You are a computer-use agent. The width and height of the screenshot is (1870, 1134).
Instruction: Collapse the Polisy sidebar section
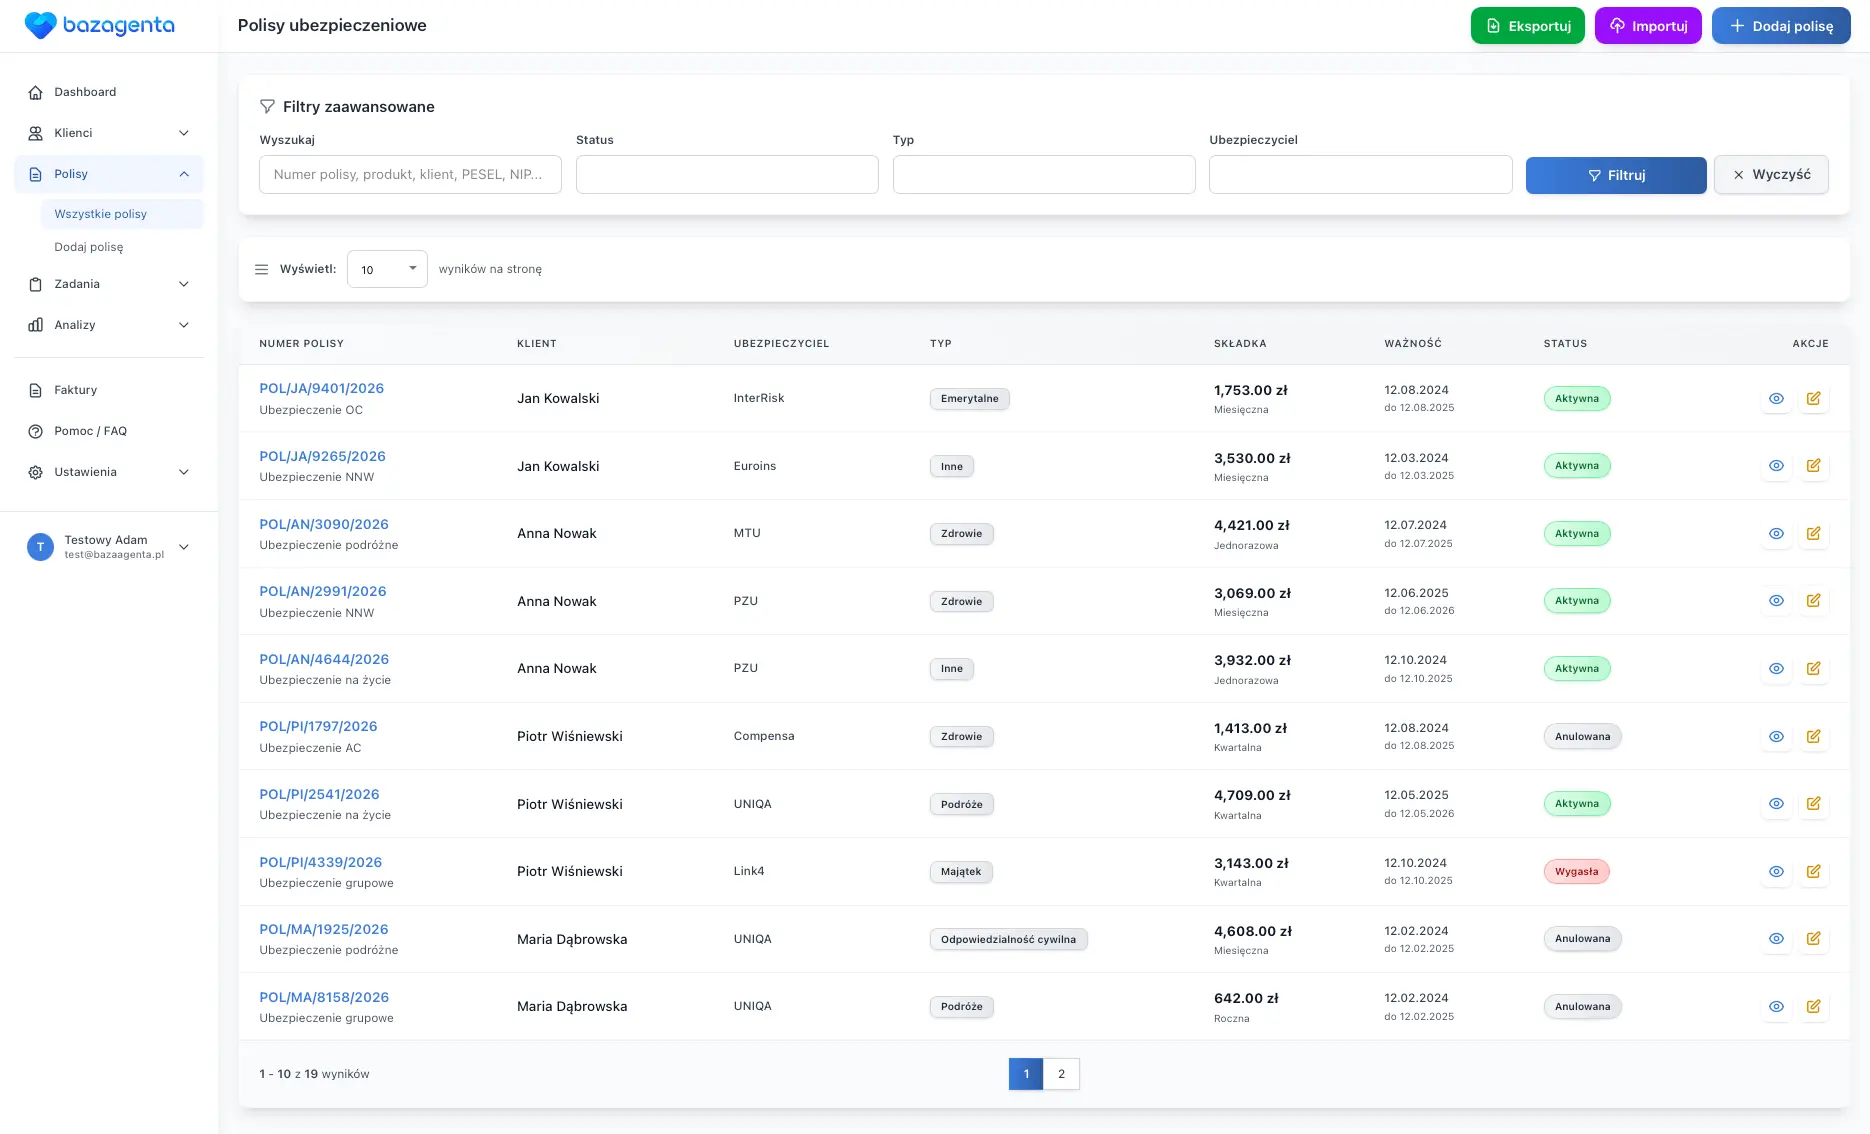pos(183,174)
